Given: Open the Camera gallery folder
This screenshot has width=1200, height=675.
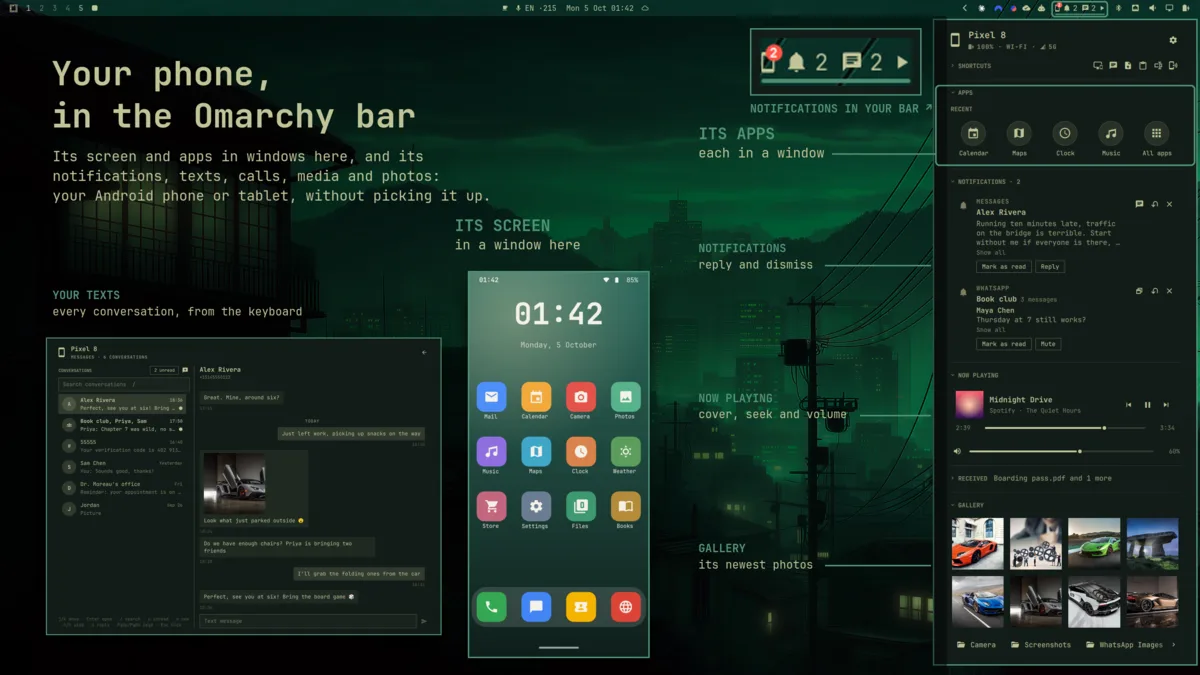Looking at the screenshot, I should click(x=976, y=645).
